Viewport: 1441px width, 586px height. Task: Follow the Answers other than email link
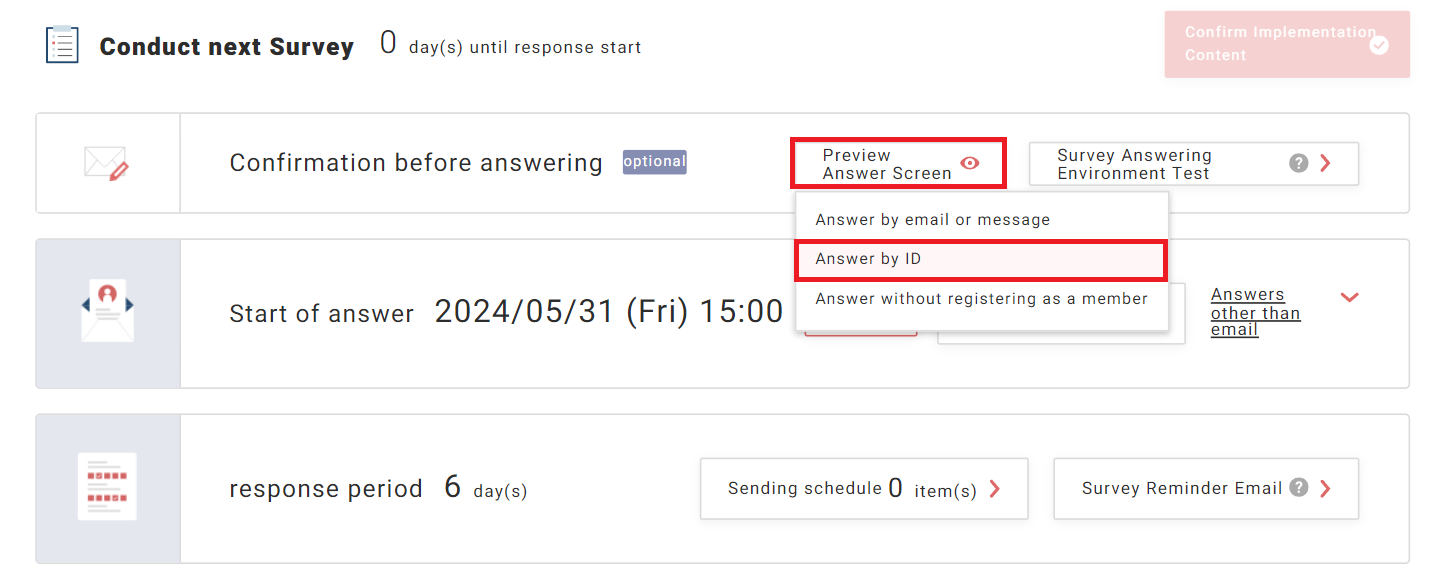click(1255, 312)
